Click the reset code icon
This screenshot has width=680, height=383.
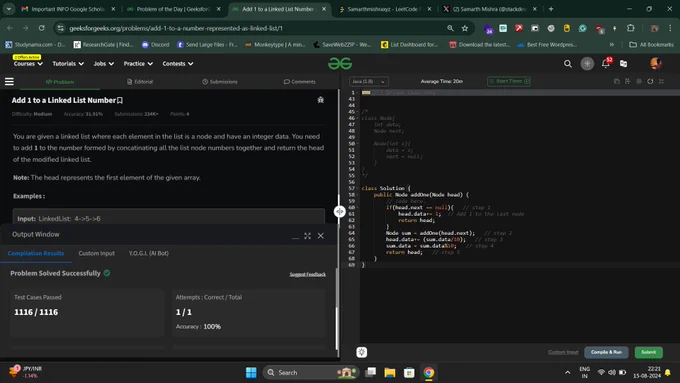[x=650, y=81]
